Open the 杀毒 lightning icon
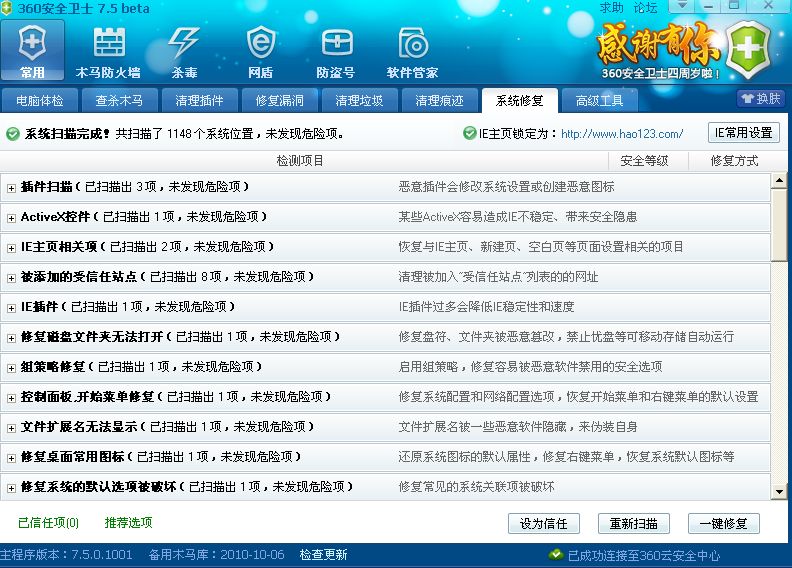792x568 pixels. [184, 51]
